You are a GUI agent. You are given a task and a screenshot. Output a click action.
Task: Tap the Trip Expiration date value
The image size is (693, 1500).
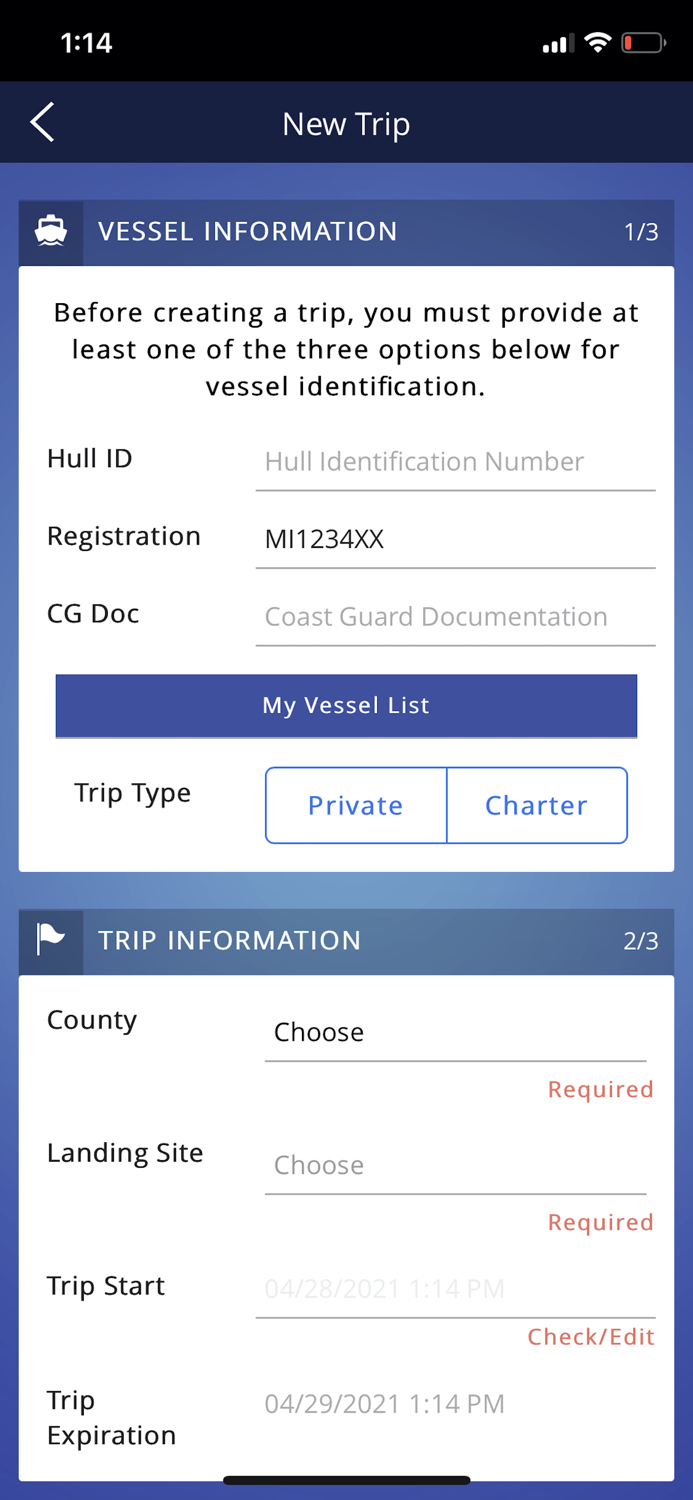[385, 1404]
